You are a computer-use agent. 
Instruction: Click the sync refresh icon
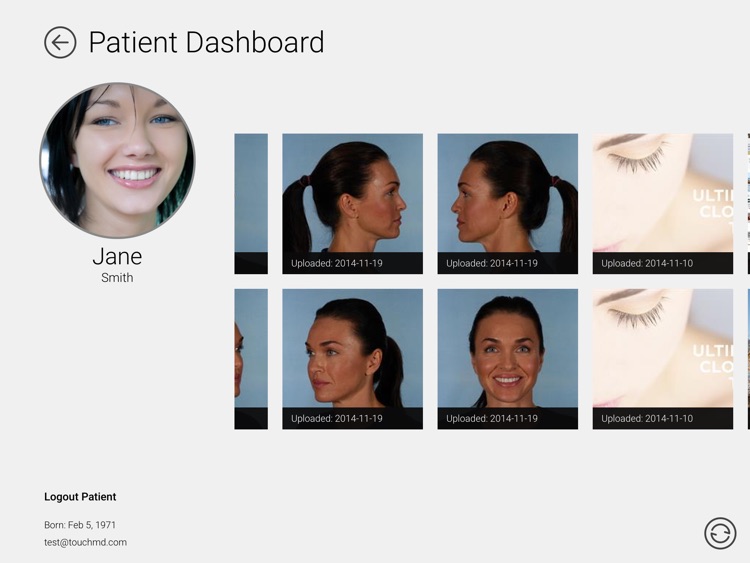720,533
